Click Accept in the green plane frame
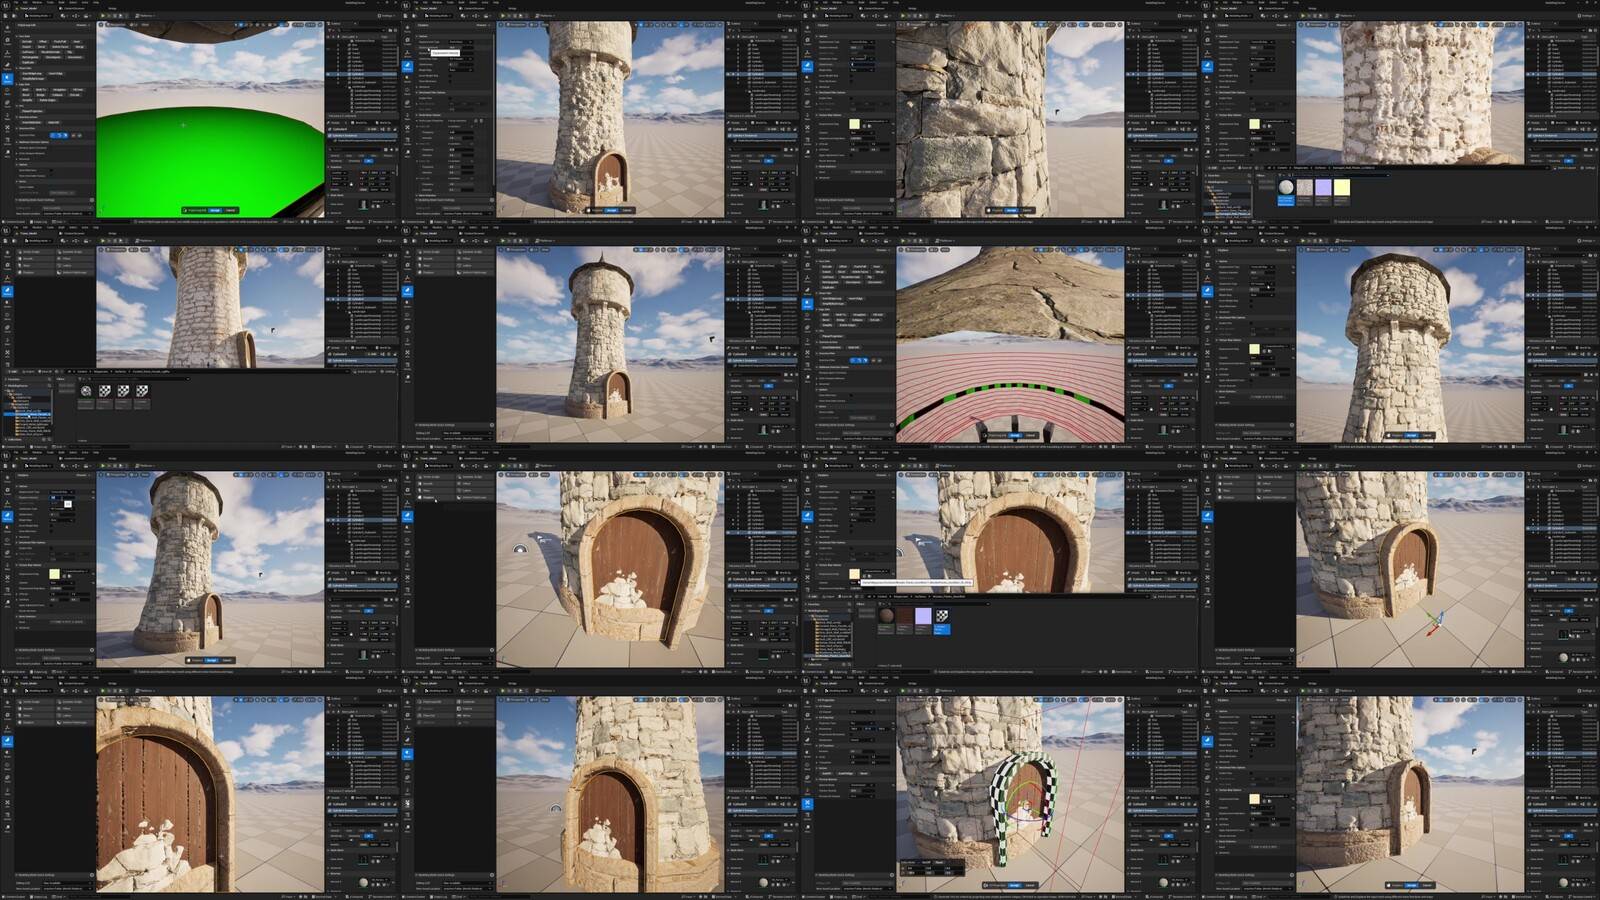1600x900 pixels. 214,210
